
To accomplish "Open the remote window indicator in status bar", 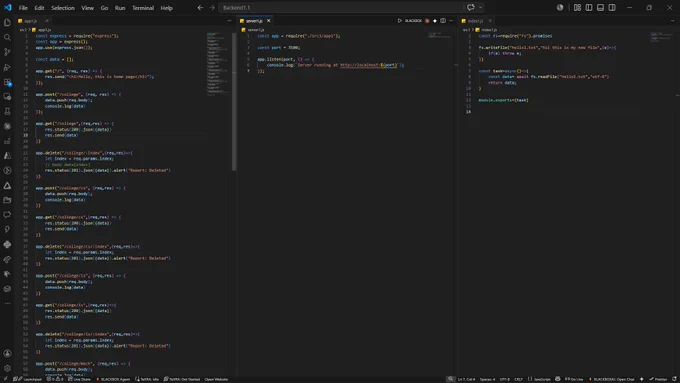I will pos(5,379).
